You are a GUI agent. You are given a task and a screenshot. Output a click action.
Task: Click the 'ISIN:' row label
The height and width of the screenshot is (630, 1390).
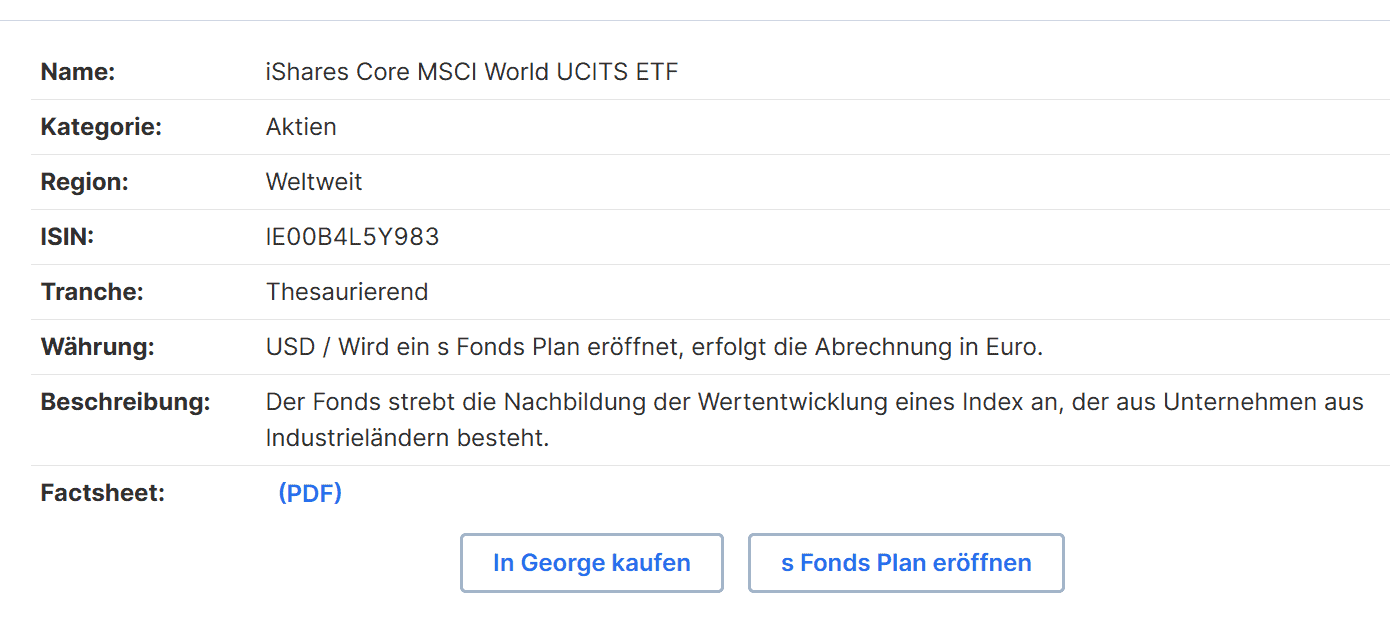click(67, 237)
